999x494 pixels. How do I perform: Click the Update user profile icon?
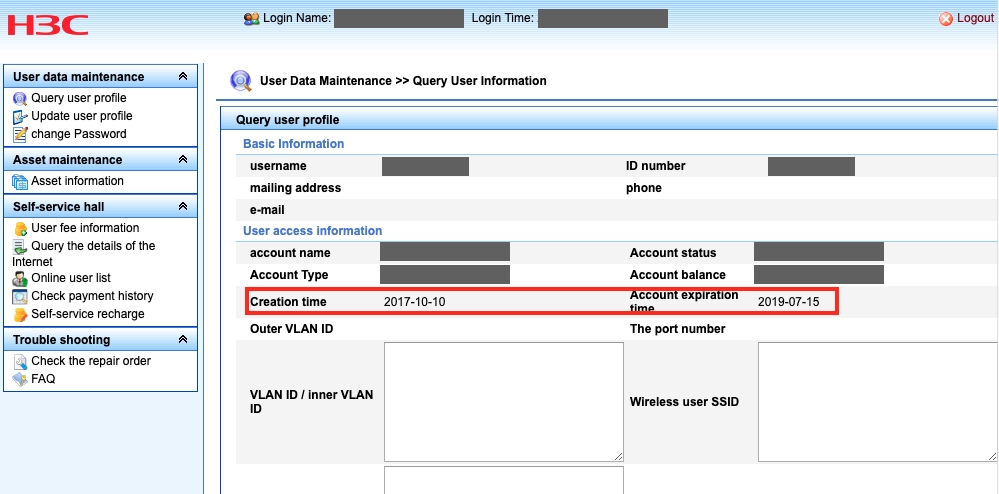point(20,117)
